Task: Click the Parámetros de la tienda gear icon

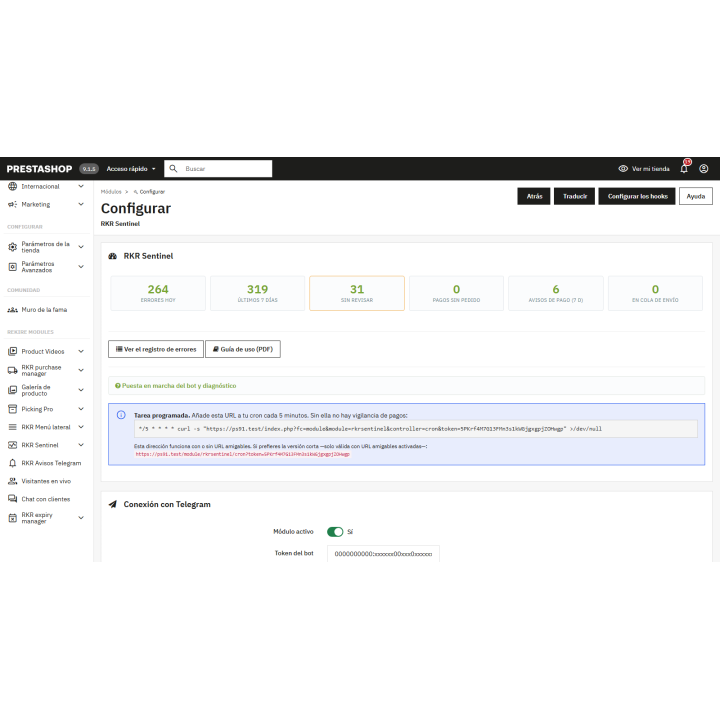Action: (x=12, y=247)
